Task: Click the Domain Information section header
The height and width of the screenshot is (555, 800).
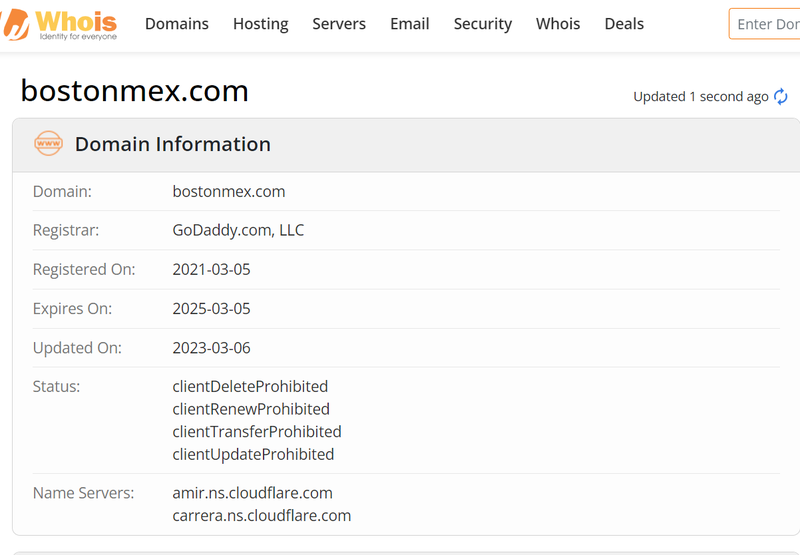Action: 172,144
